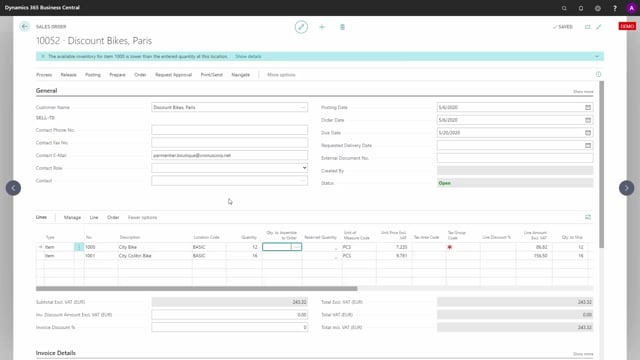
Task: Click the Inv. Discount Amount Excl. VAT field
Action: (229, 315)
